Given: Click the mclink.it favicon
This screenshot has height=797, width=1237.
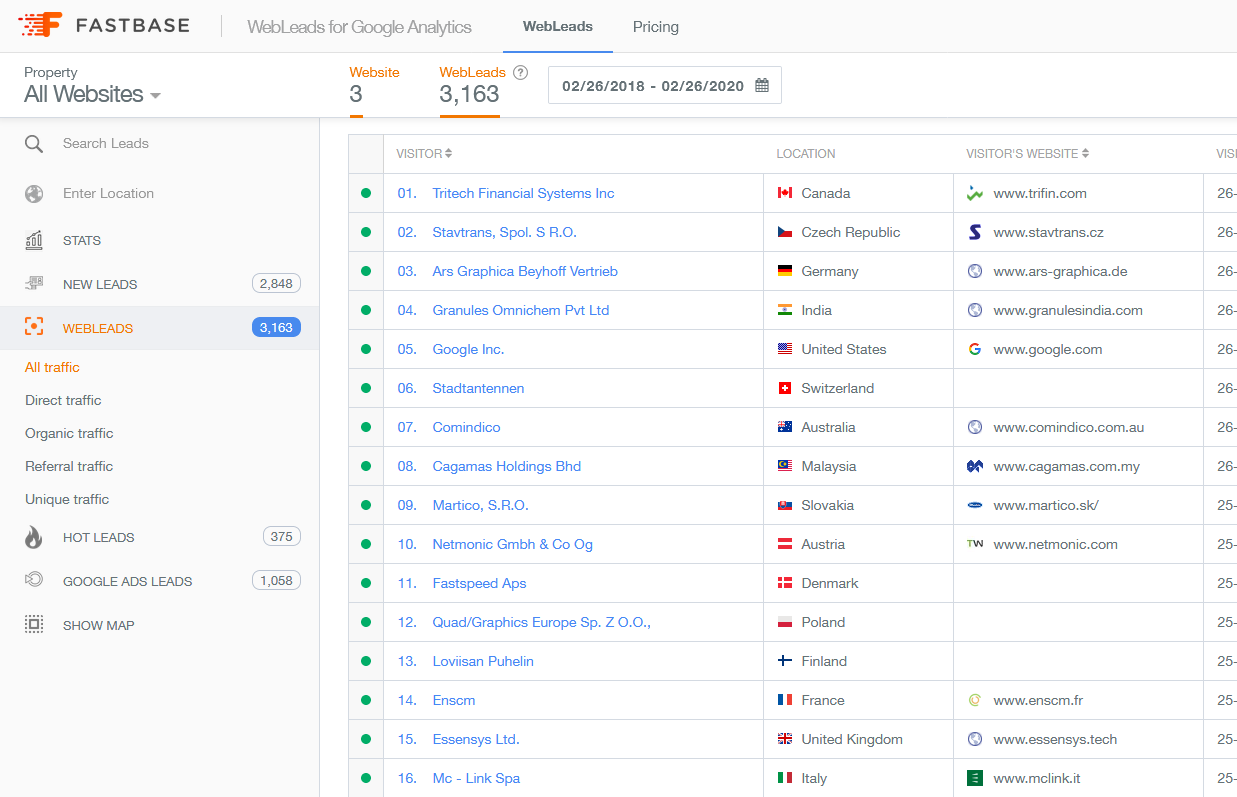Looking at the screenshot, I should click(x=975, y=778).
